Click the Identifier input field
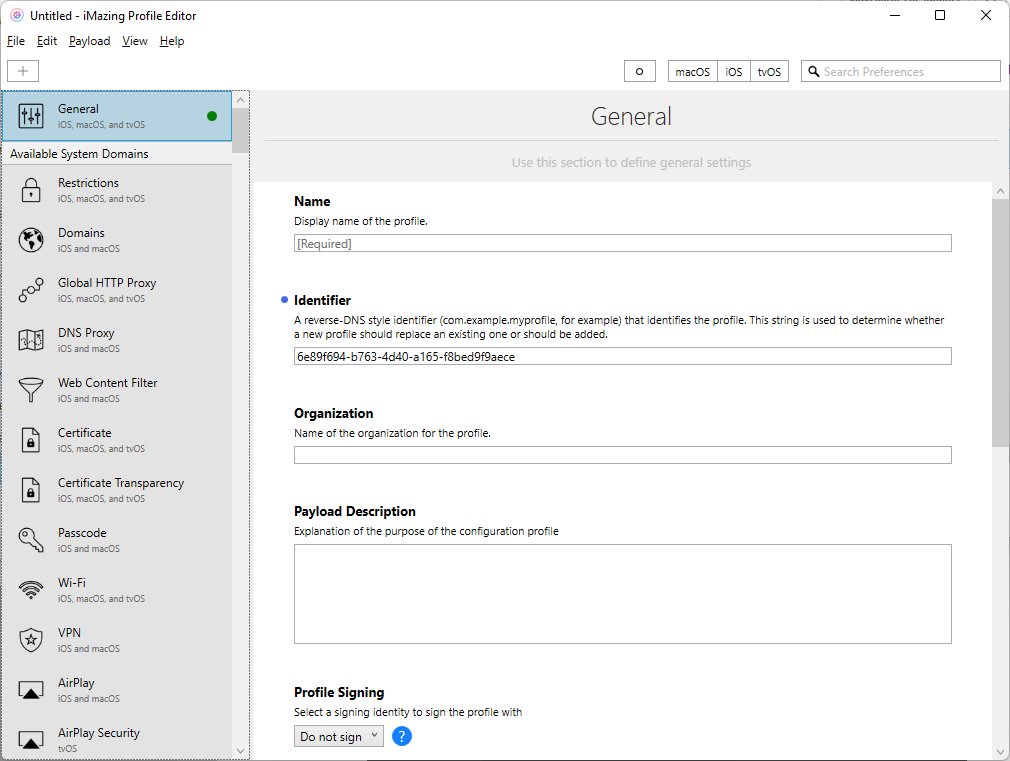The height and width of the screenshot is (761, 1010). click(622, 356)
